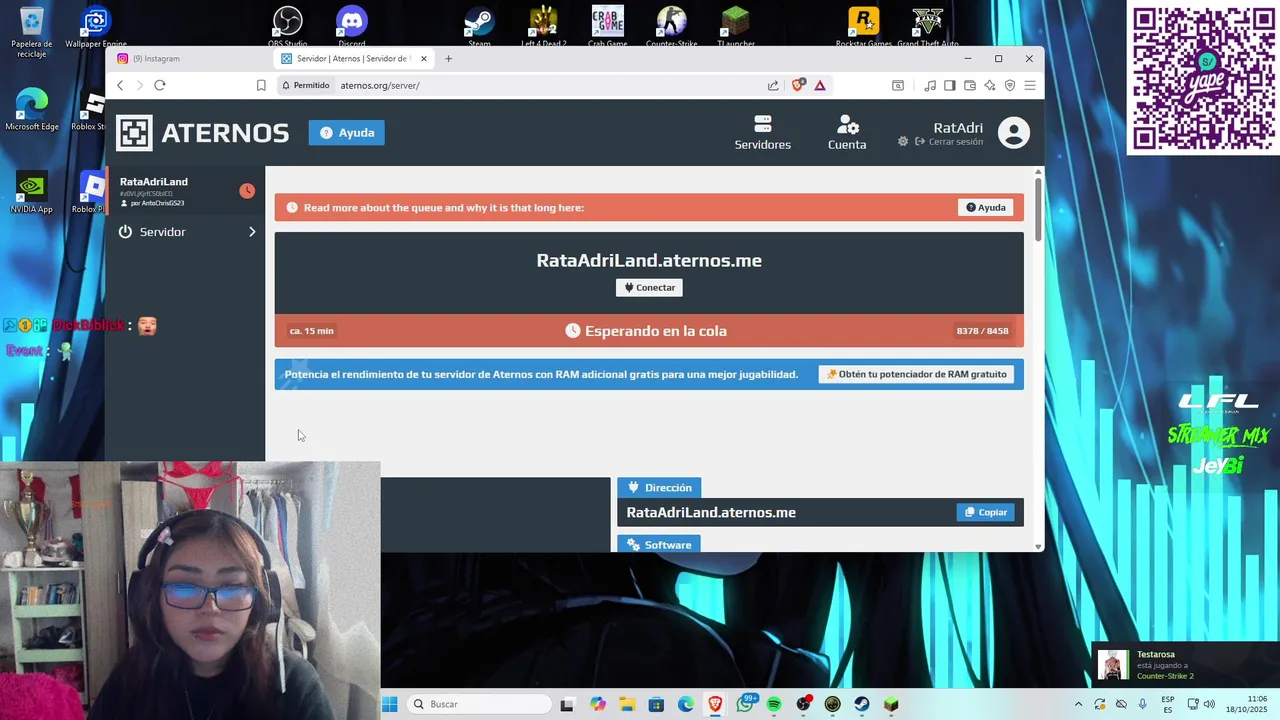1280x720 pixels.
Task: Bookmark this page with the bookmark icon
Action: [x=261, y=85]
